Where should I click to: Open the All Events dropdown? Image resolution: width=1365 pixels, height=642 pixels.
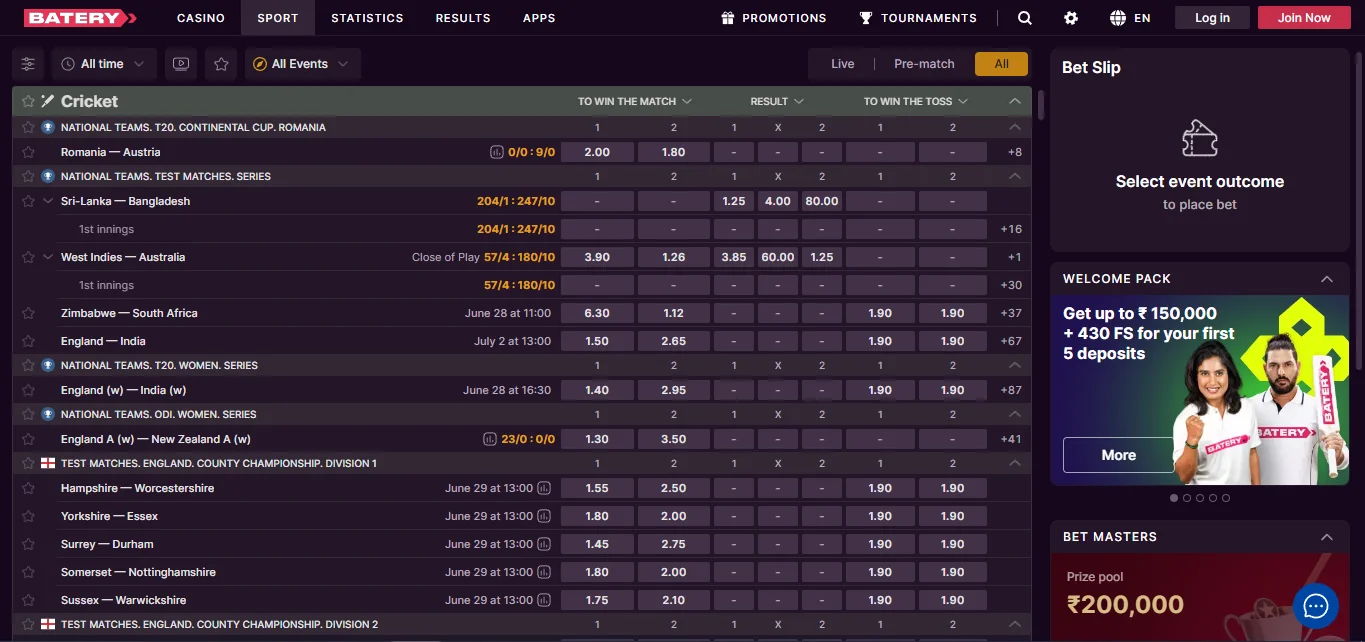coord(300,64)
